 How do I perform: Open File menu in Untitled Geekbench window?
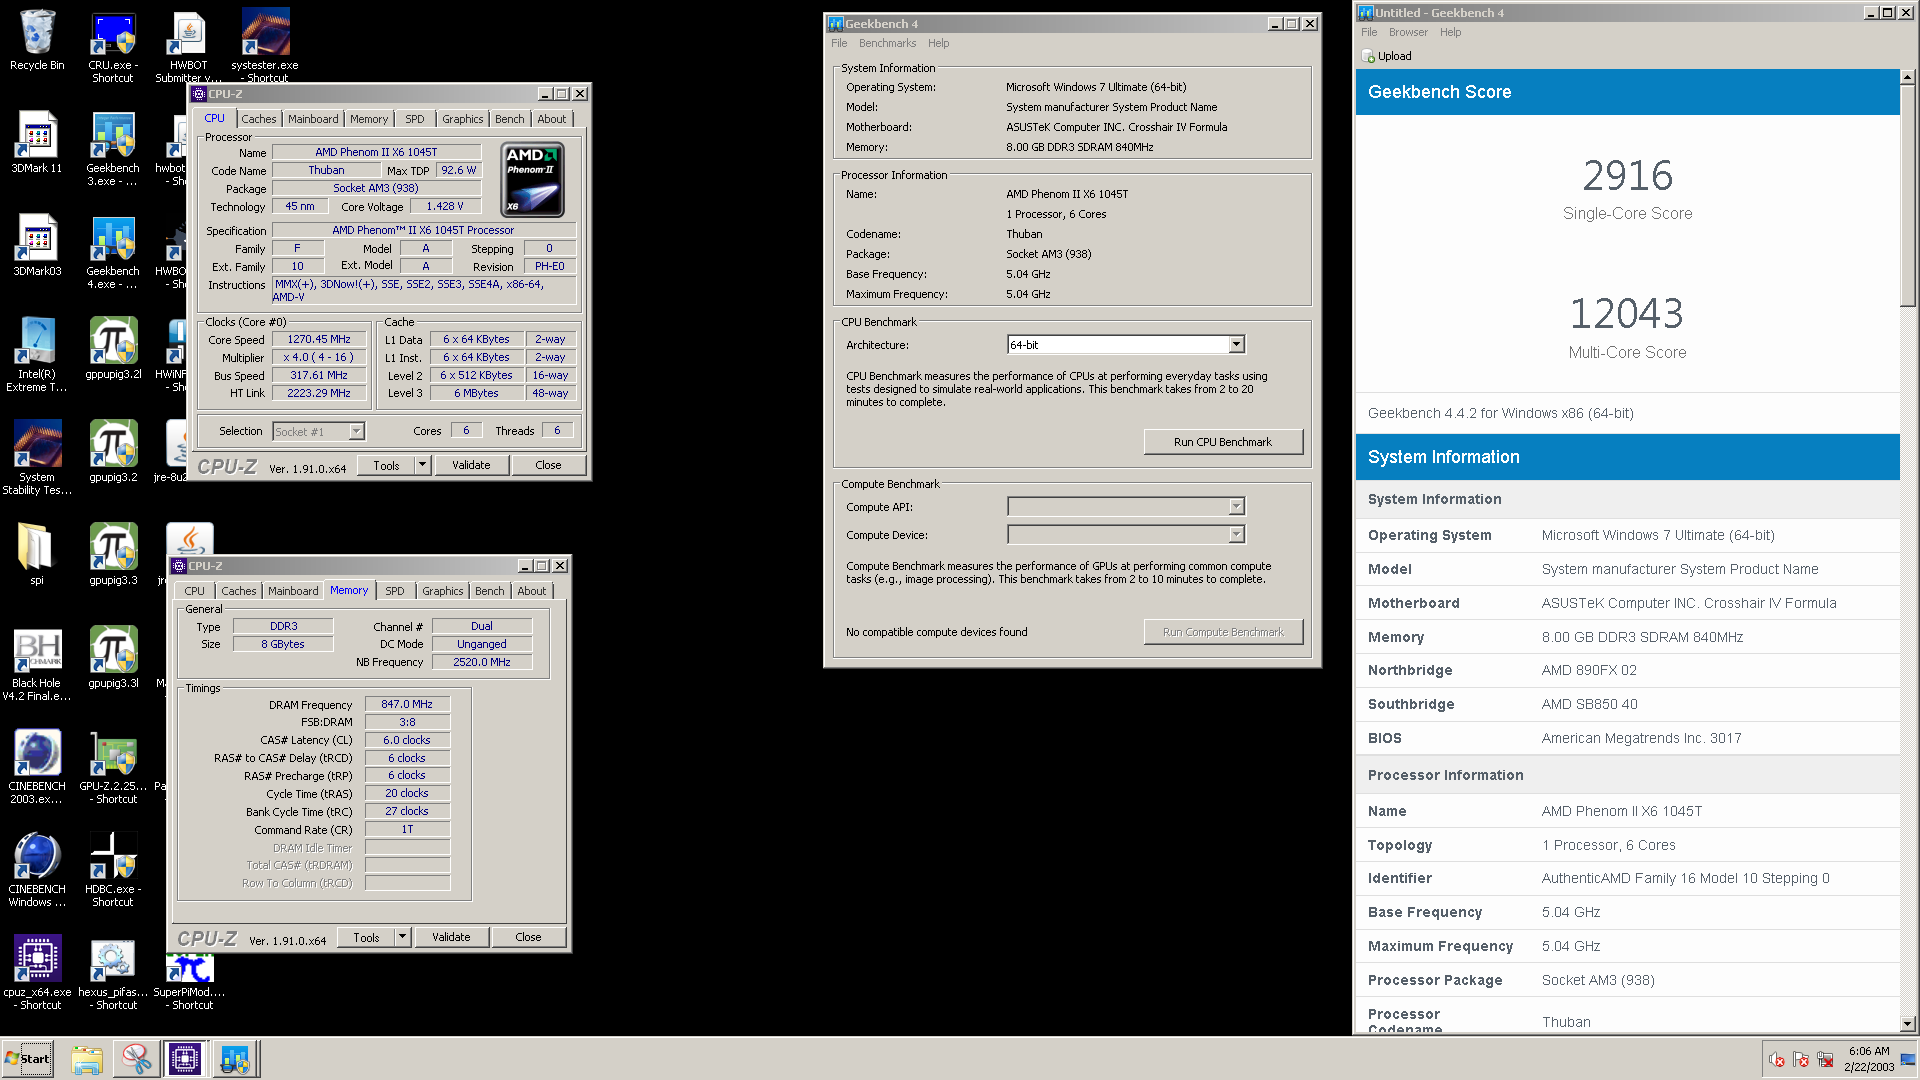tap(1369, 32)
